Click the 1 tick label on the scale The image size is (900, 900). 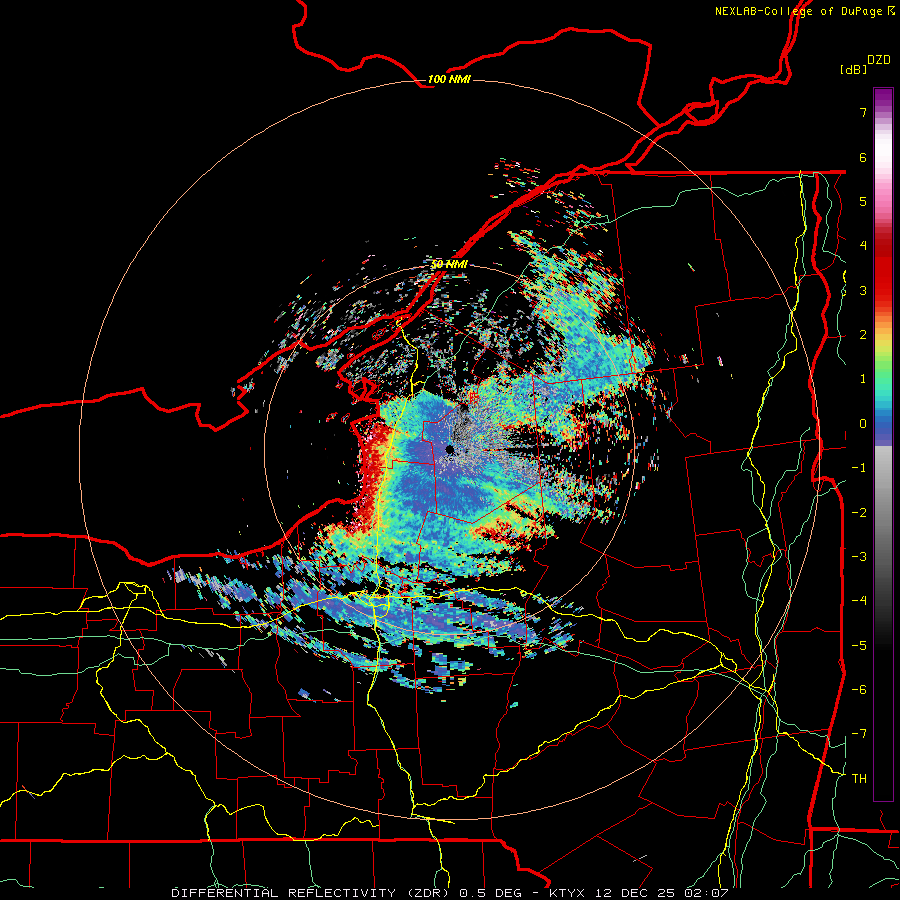863,379
